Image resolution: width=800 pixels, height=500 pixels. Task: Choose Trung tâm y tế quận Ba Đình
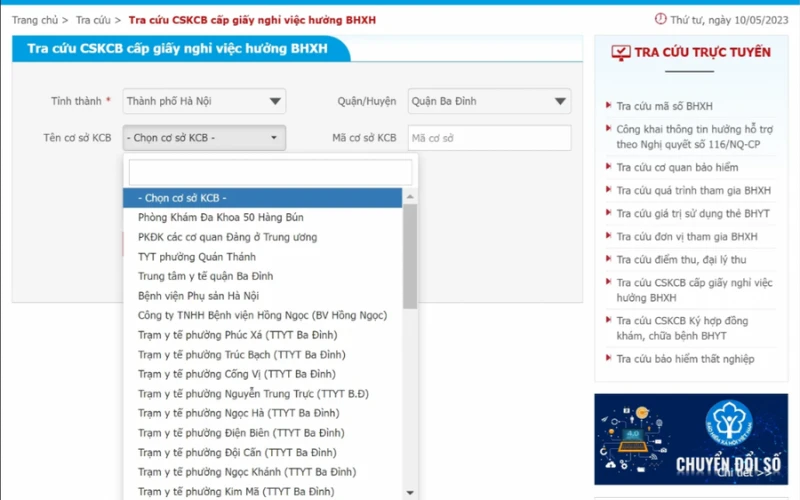[x=205, y=276]
